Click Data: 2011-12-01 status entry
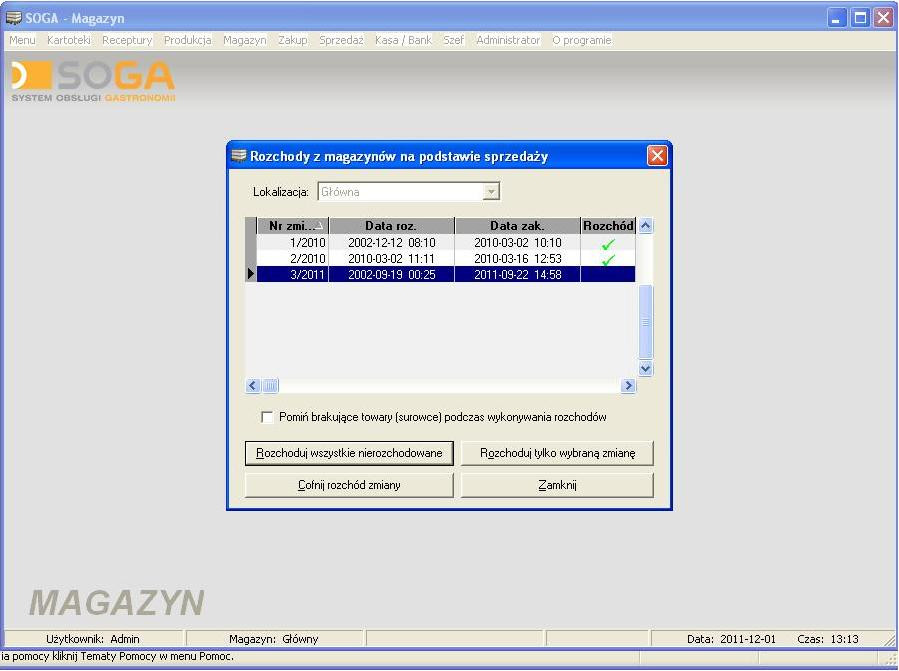The height and width of the screenshot is (671, 899). pos(731,639)
